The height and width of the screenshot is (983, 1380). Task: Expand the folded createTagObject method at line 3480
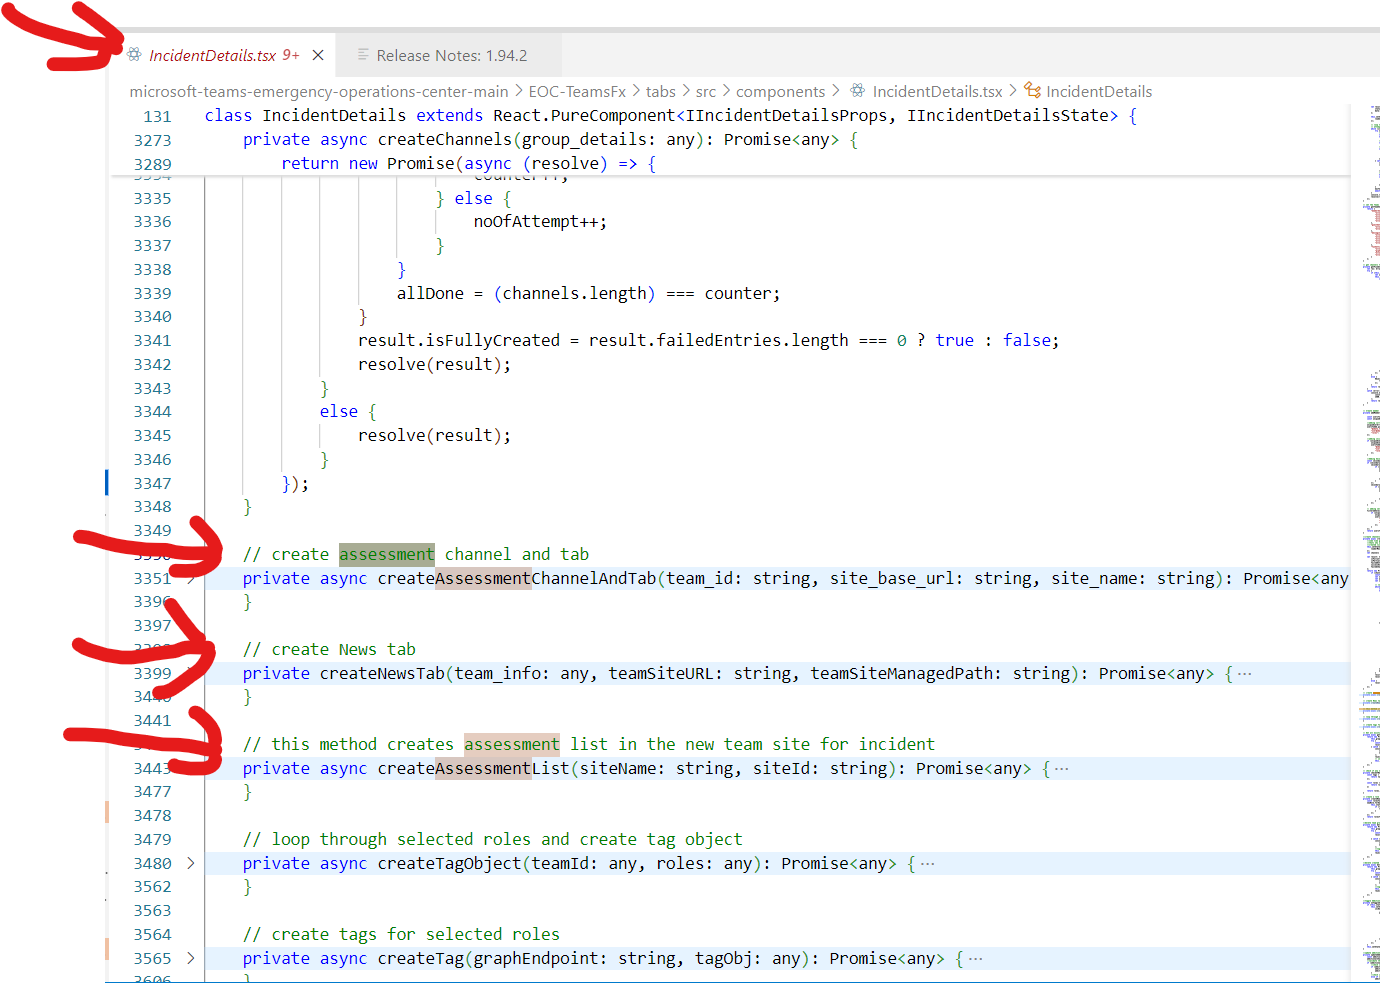click(190, 863)
